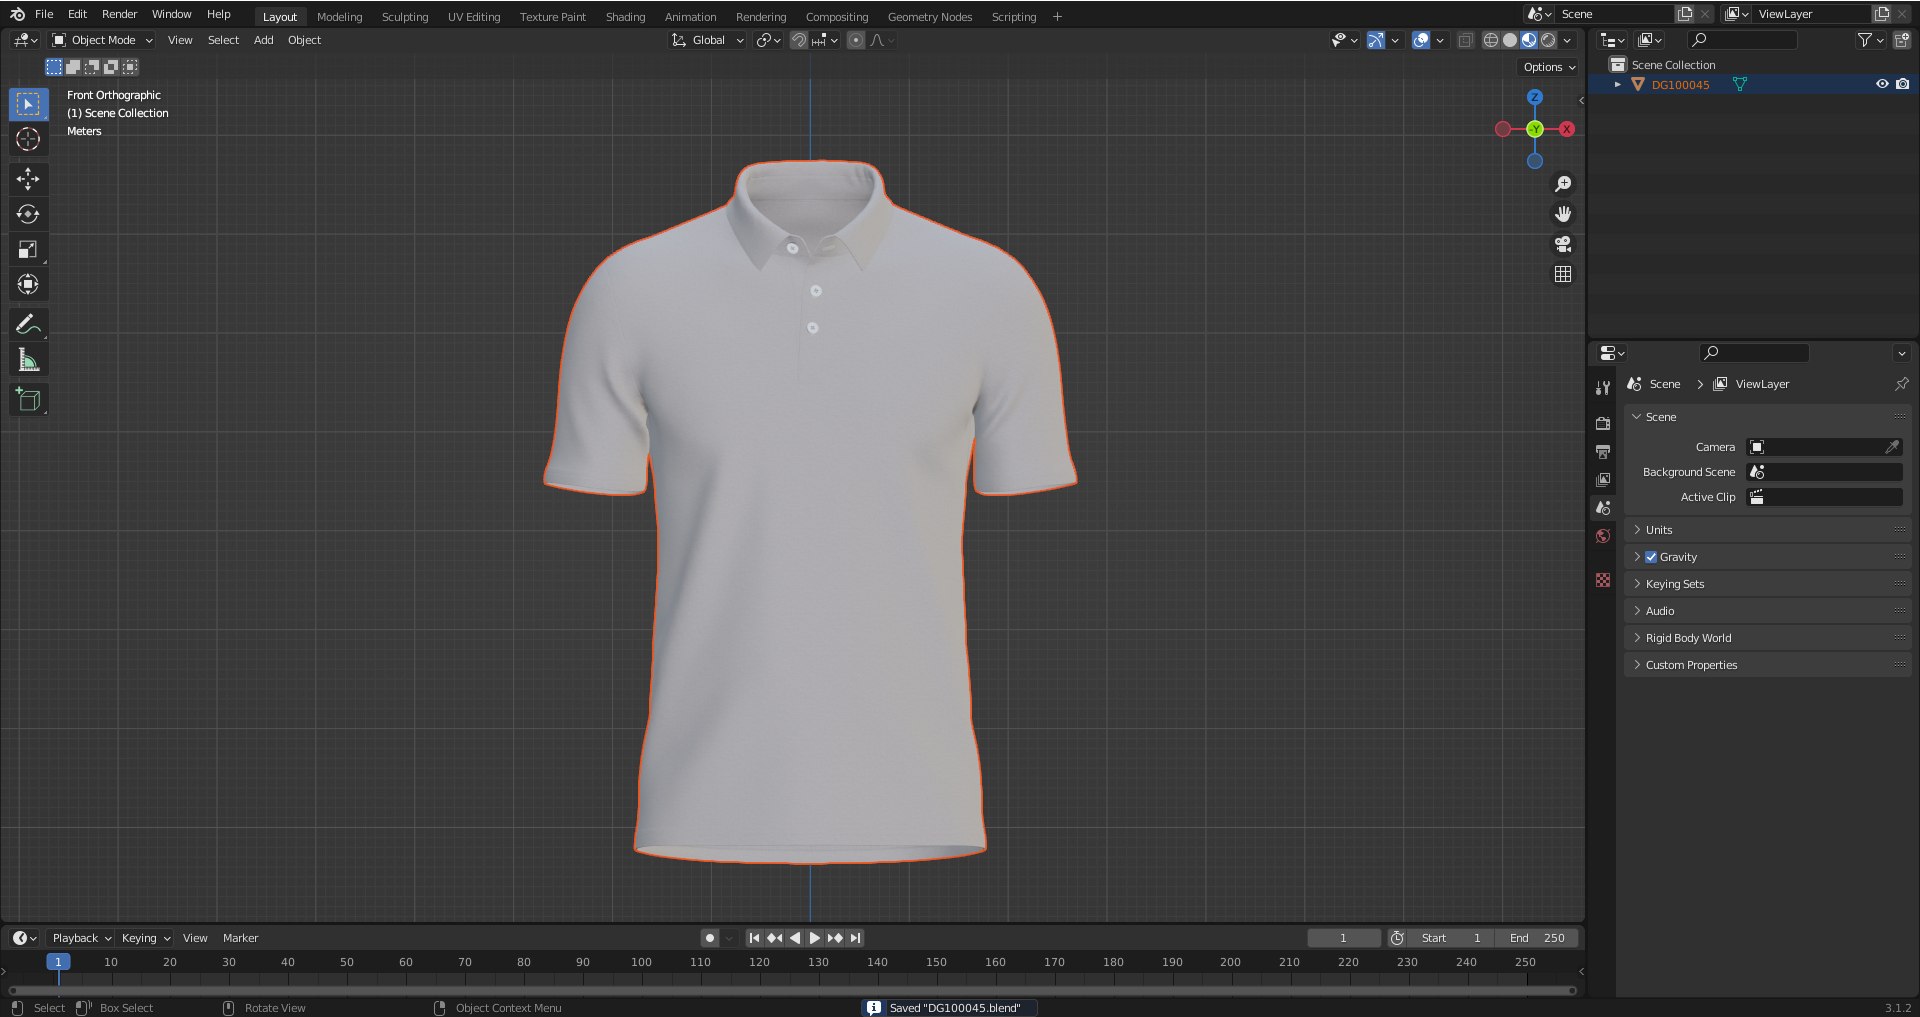The width and height of the screenshot is (1920, 1017).
Task: Switch orthographic perspective grid icon
Action: [1563, 274]
